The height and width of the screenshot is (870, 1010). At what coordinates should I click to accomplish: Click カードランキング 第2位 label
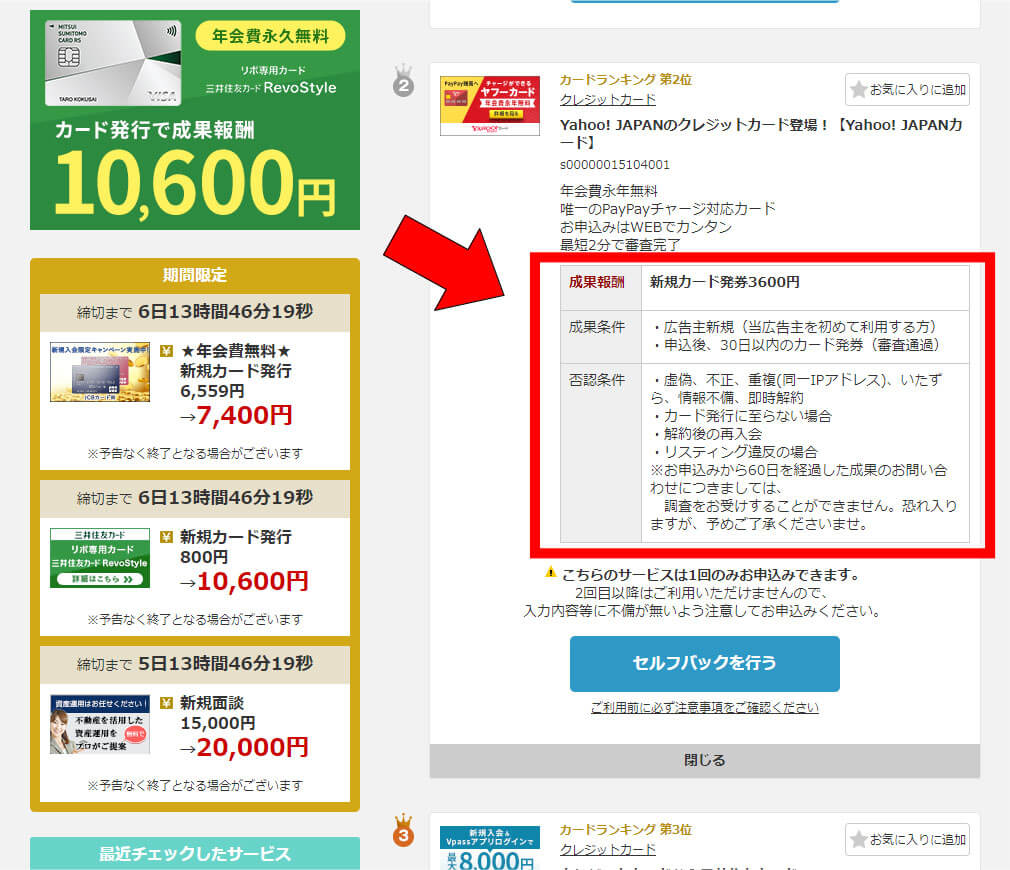click(x=625, y=80)
